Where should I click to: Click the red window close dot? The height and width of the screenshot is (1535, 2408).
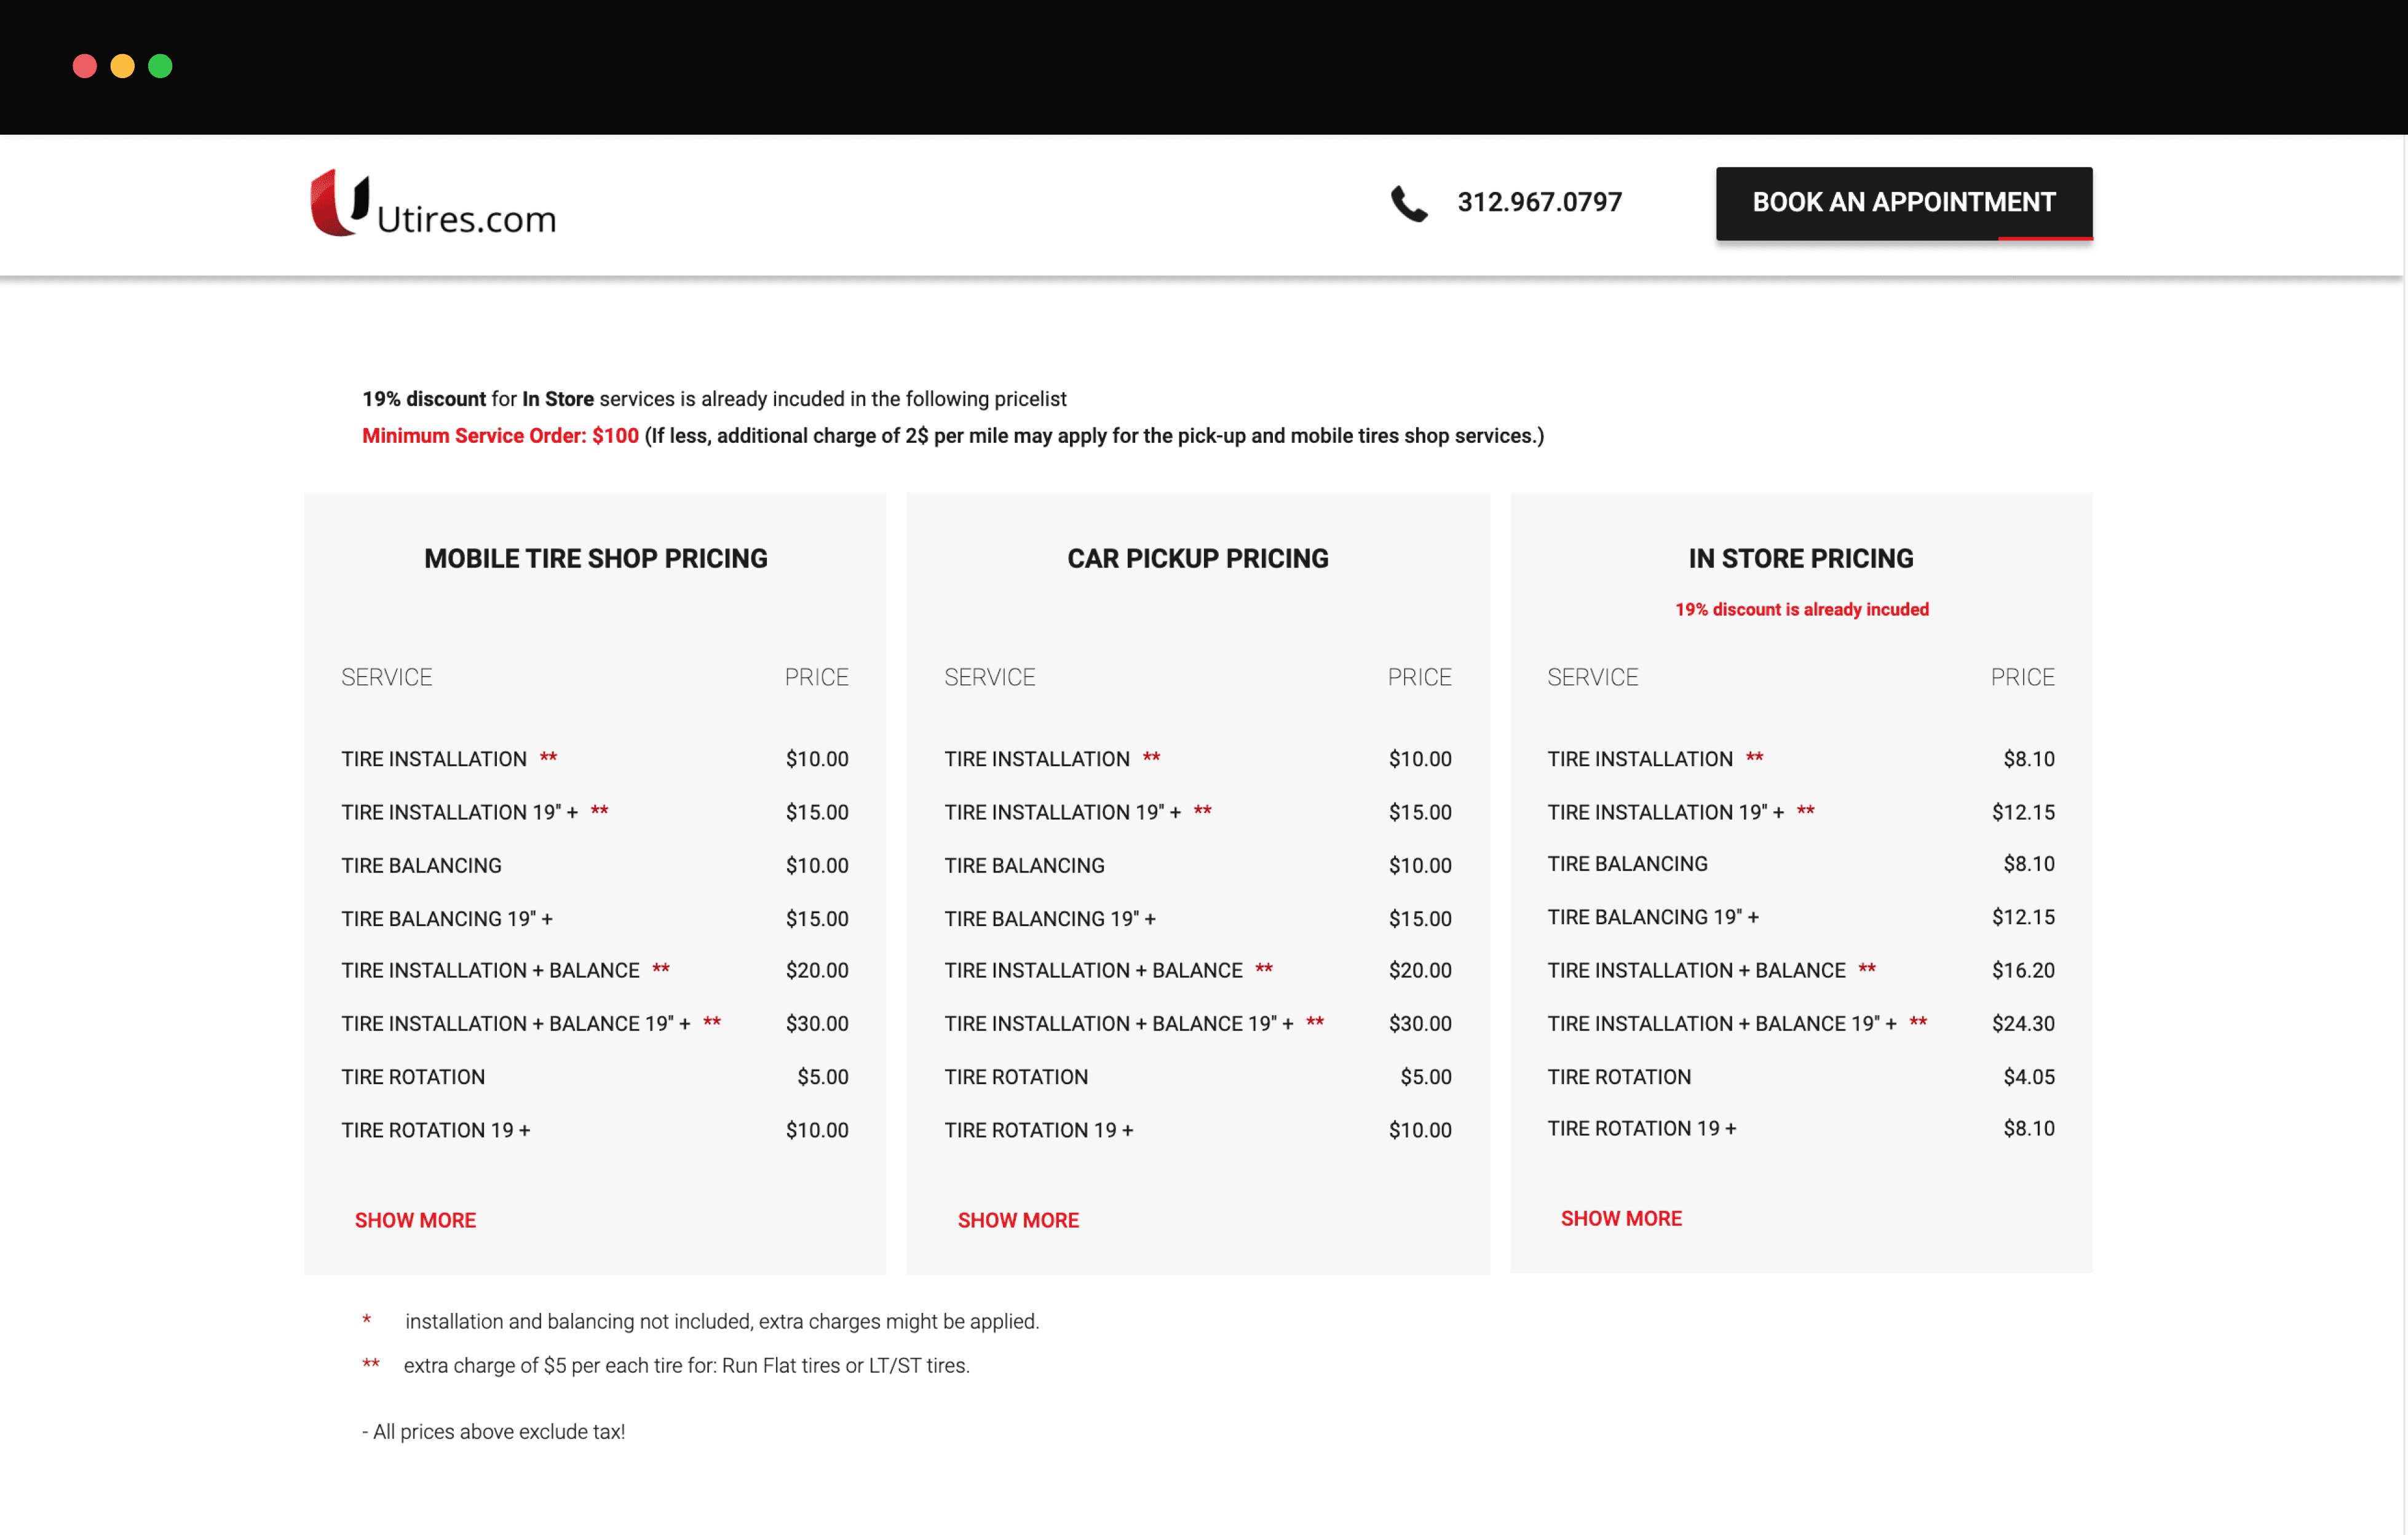click(x=85, y=66)
